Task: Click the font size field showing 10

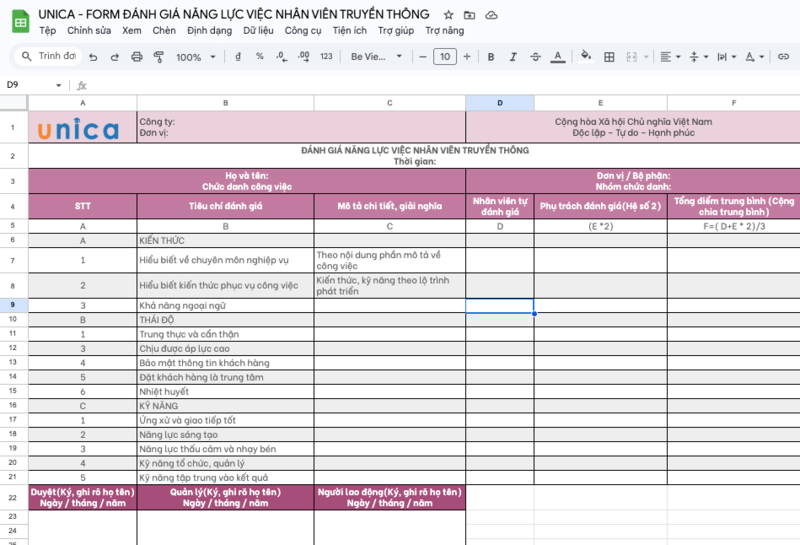Action: click(445, 57)
